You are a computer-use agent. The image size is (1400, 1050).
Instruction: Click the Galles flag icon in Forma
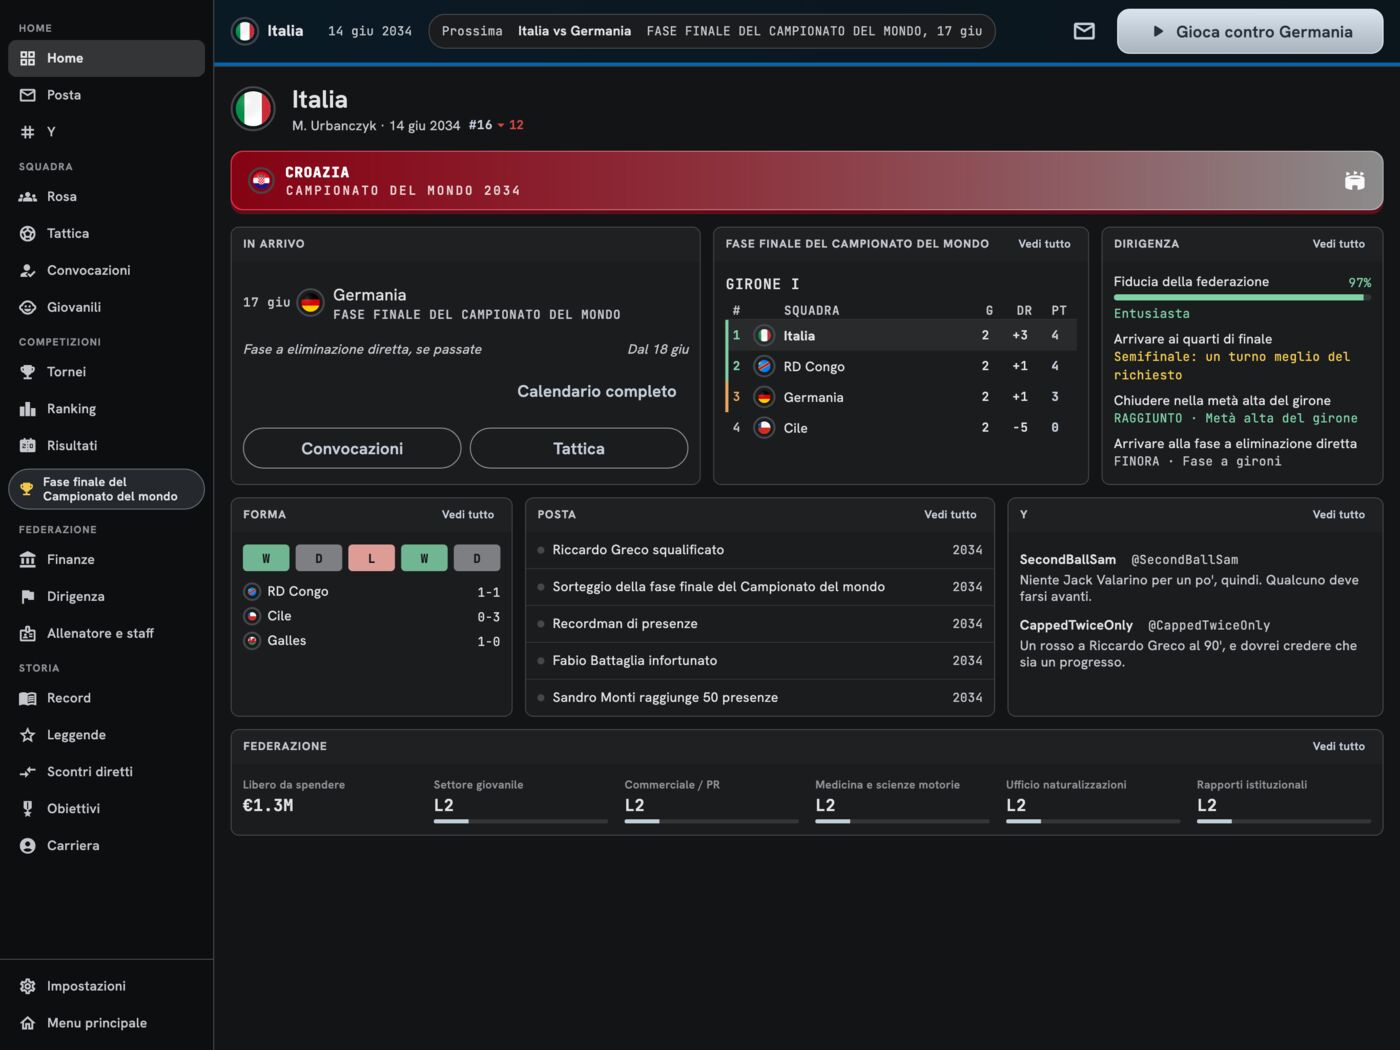(x=252, y=640)
